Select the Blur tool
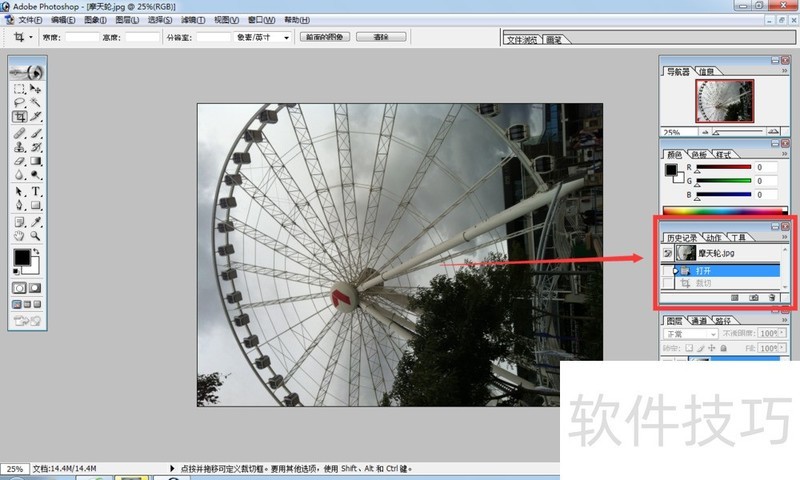 pos(19,175)
